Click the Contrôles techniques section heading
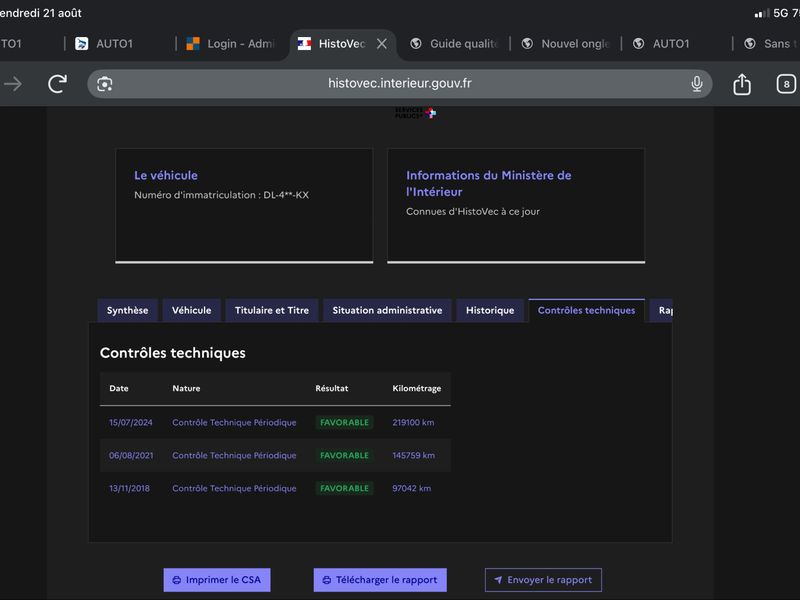 pyautogui.click(x=173, y=353)
